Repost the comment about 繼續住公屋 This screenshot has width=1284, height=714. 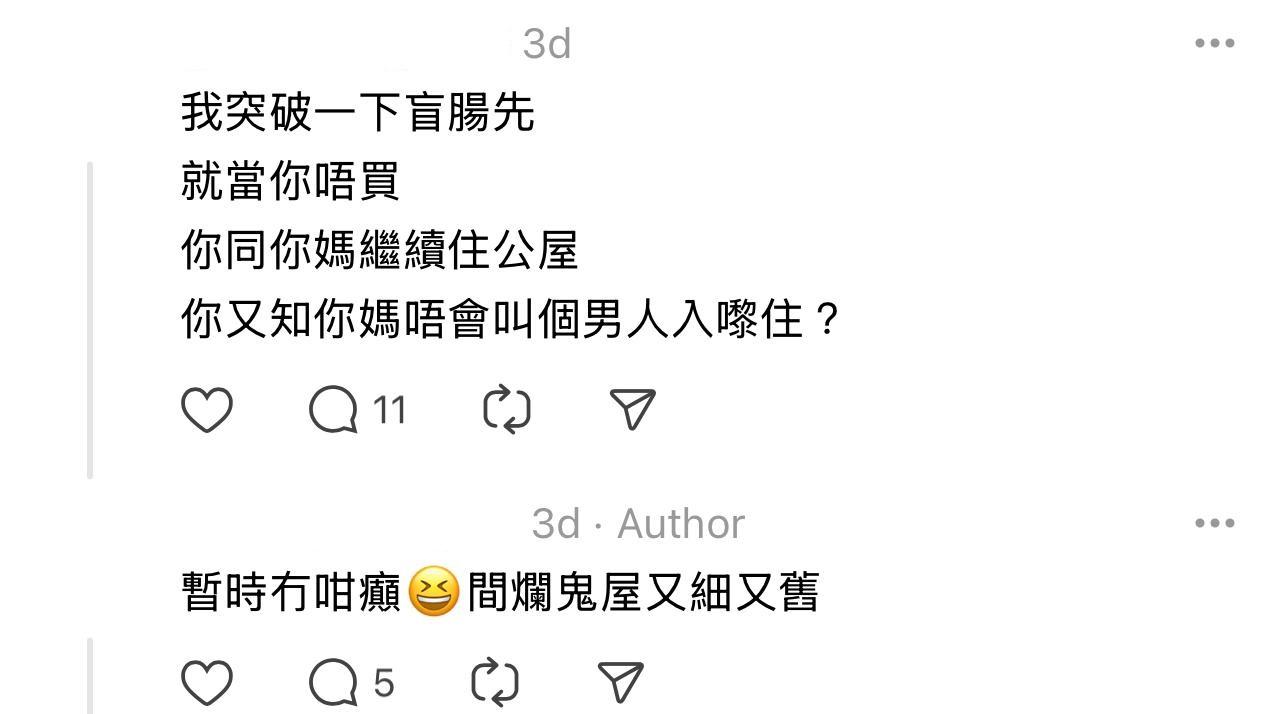click(507, 410)
